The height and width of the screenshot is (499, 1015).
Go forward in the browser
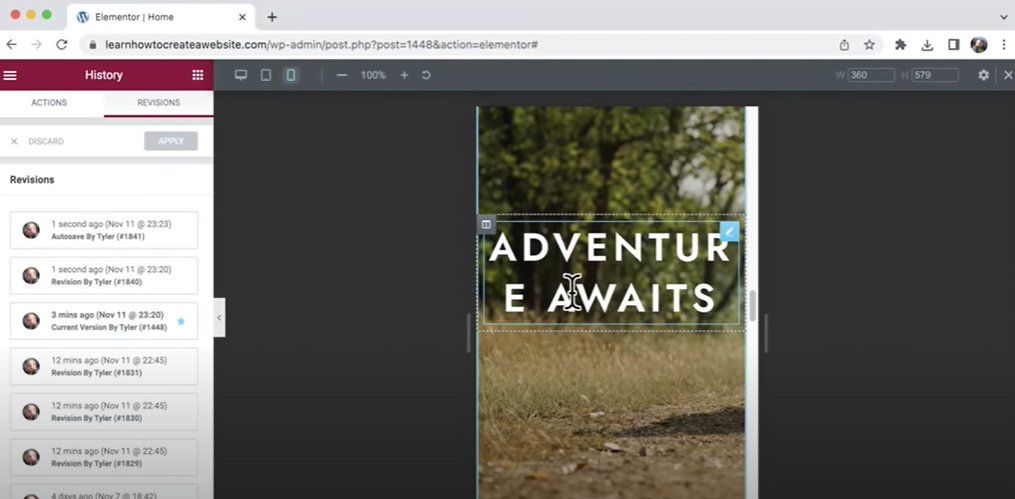click(x=37, y=45)
